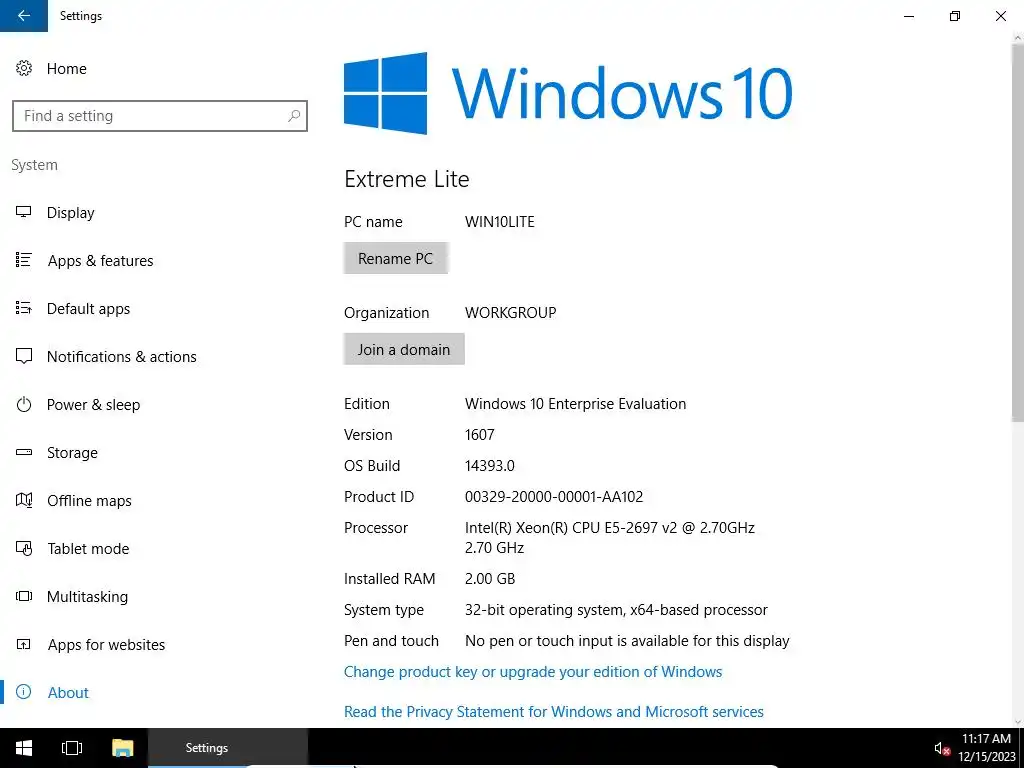Click the Windows 10 logo image
The width and height of the screenshot is (1024, 768).
tap(568, 93)
